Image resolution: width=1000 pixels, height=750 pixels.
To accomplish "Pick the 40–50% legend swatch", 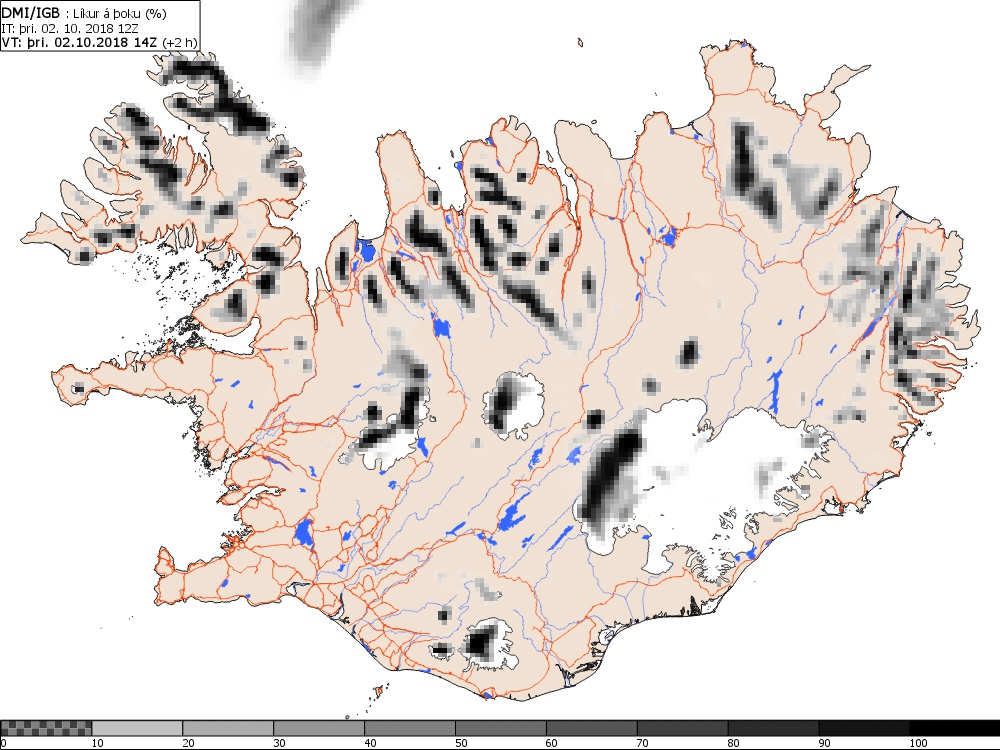I will pos(409,728).
